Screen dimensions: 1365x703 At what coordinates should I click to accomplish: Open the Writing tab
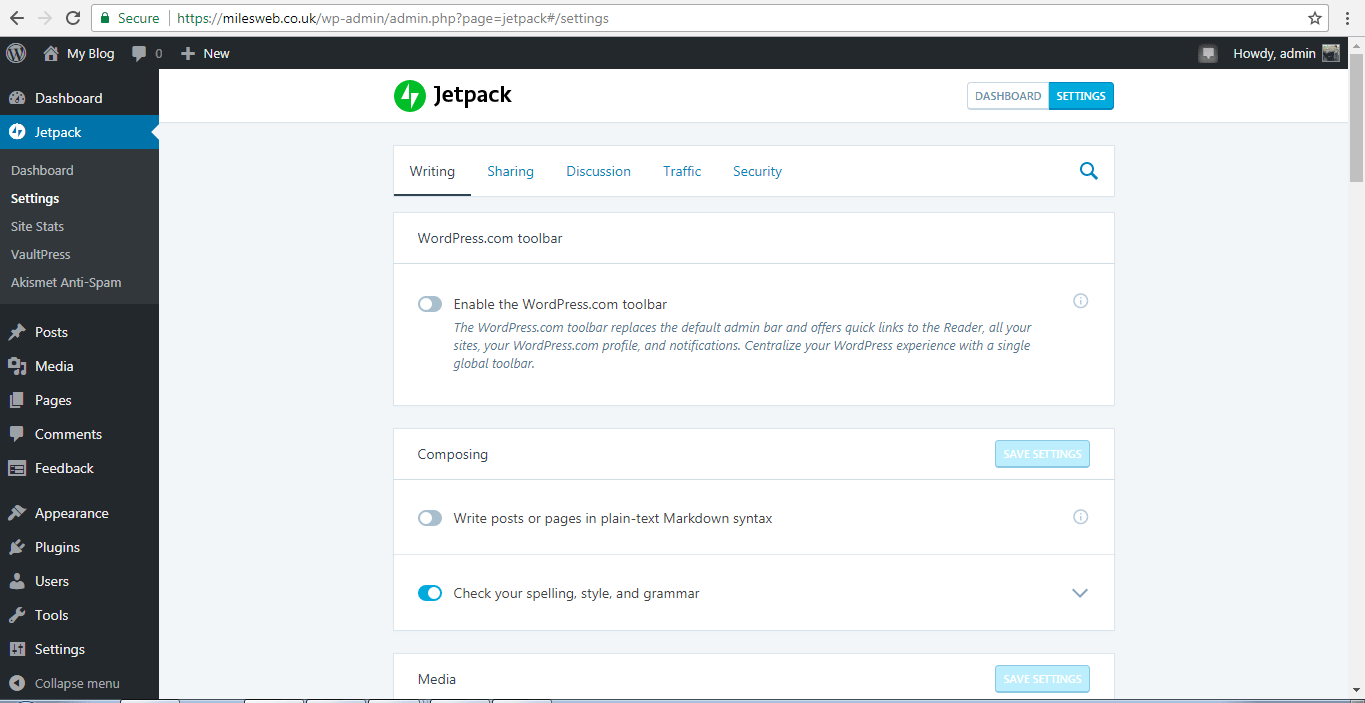tap(432, 171)
